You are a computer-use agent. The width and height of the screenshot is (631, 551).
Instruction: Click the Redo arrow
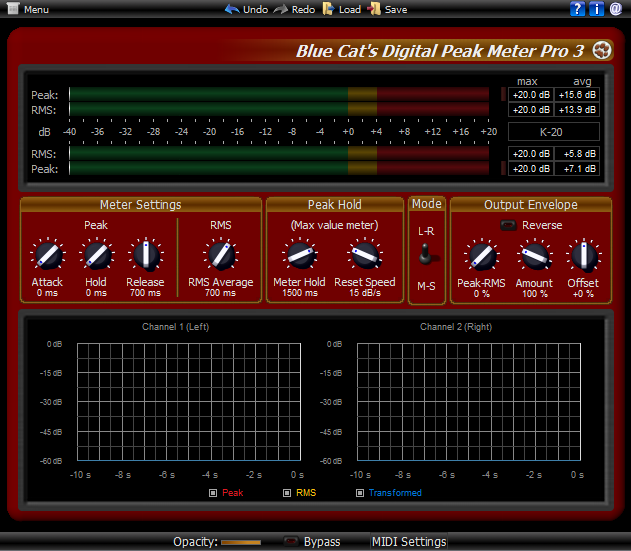[294, 9]
